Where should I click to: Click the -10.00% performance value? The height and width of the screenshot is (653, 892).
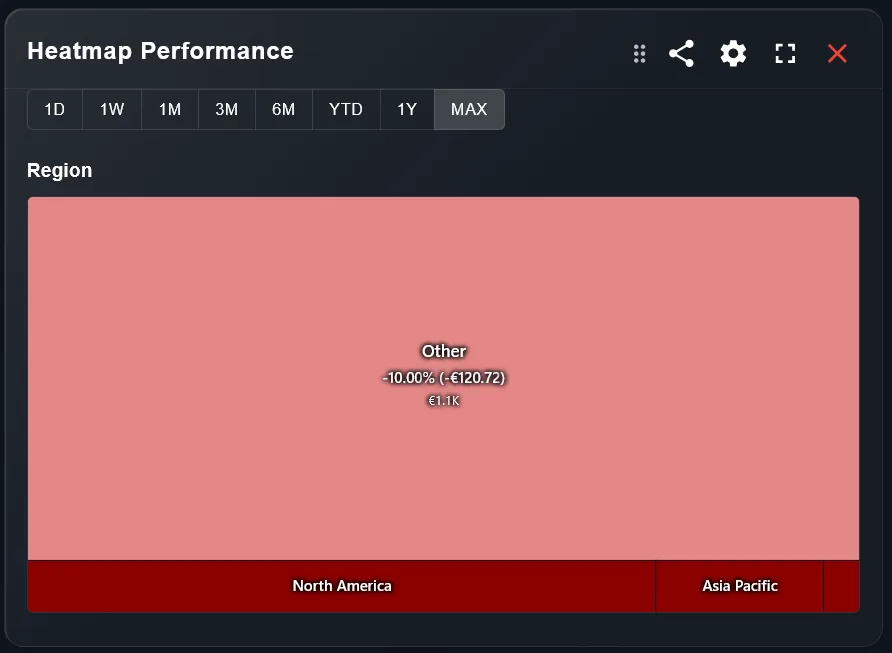click(443, 378)
